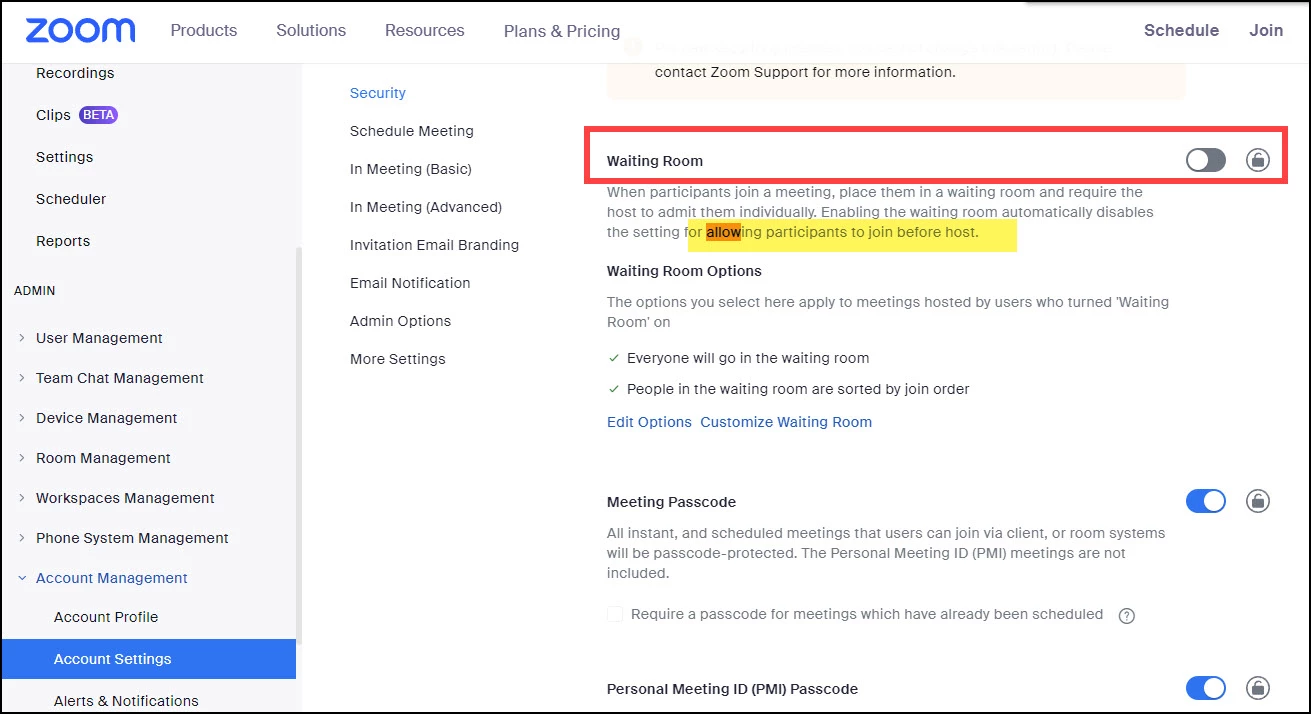
Task: Click the Meeting Passcode heading
Action: coord(671,502)
